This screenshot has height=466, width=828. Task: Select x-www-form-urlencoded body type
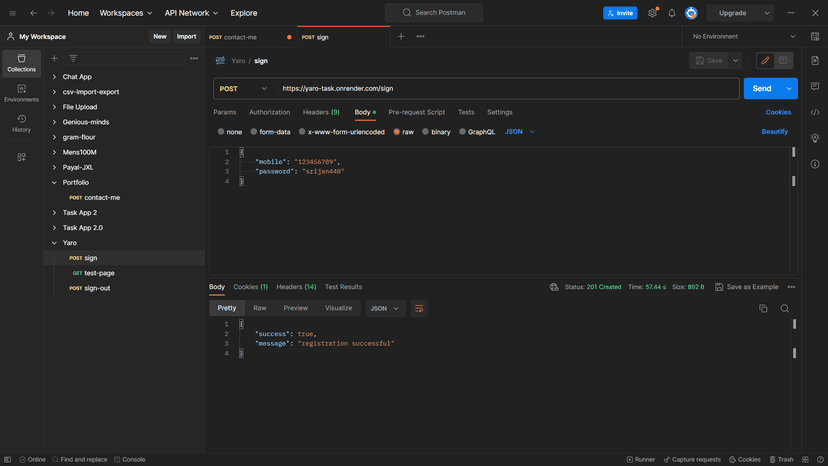(x=342, y=132)
